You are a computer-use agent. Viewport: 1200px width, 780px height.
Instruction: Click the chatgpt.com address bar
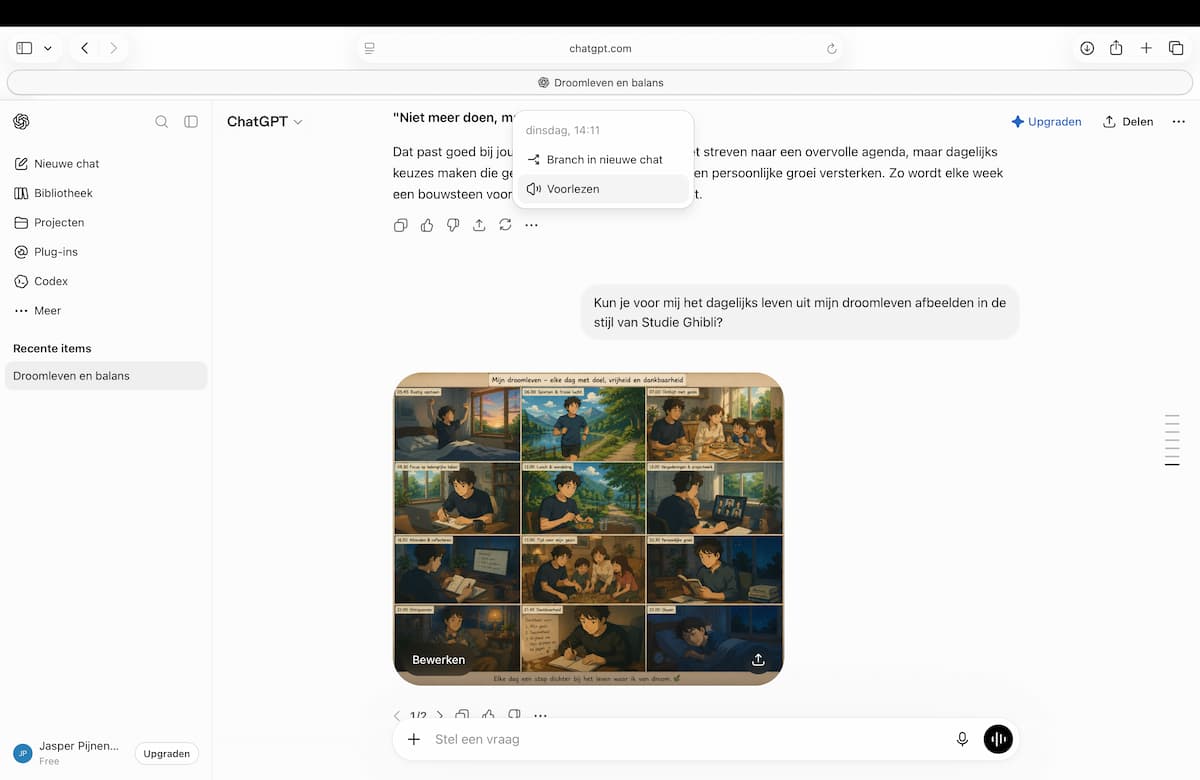point(600,48)
